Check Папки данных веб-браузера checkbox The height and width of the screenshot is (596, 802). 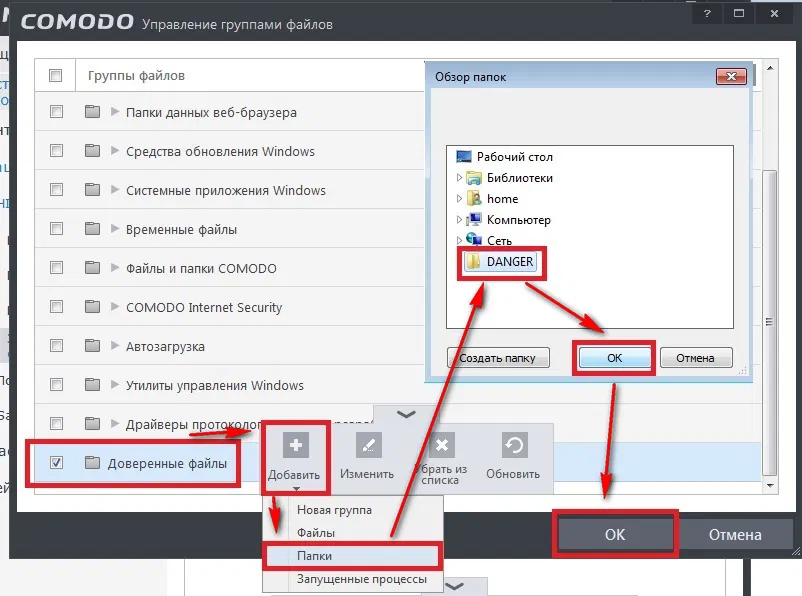56,112
